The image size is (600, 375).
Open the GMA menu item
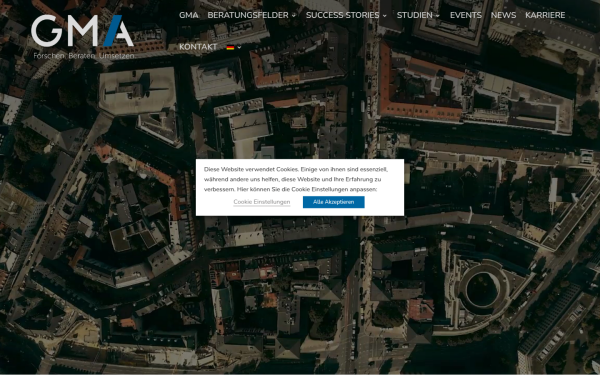(189, 15)
